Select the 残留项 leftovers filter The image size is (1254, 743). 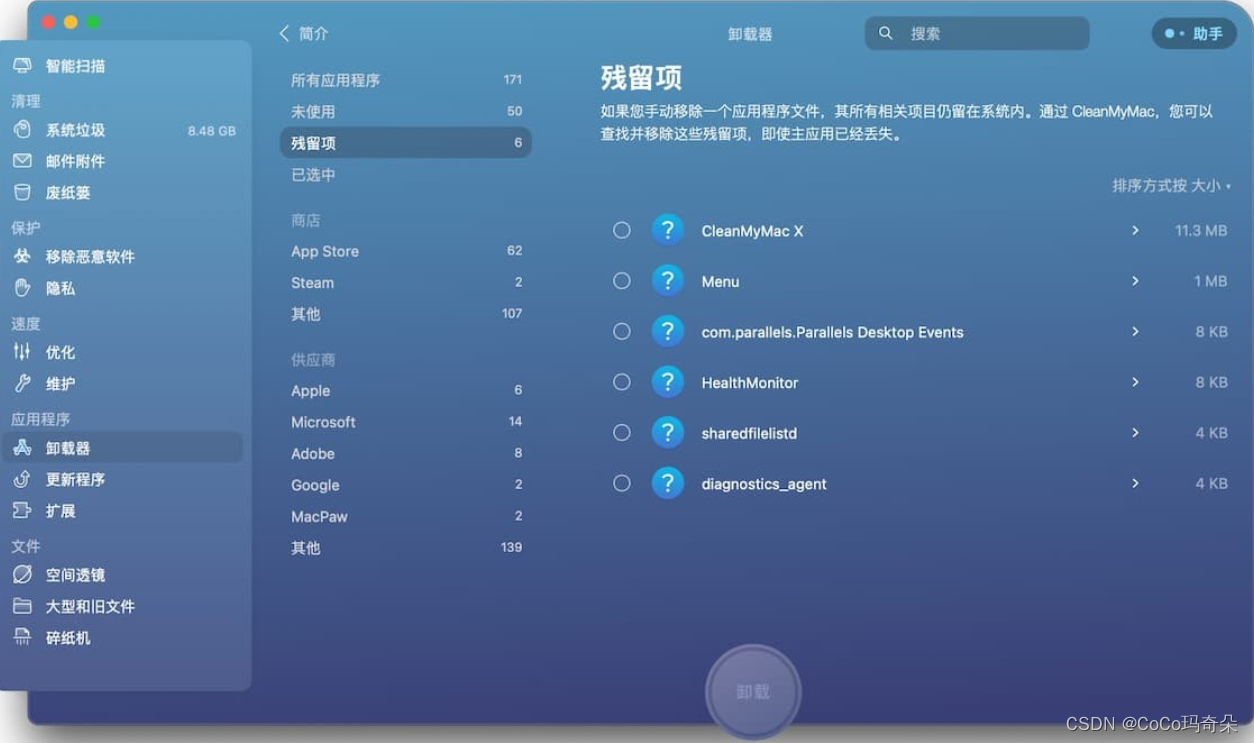[x=406, y=143]
